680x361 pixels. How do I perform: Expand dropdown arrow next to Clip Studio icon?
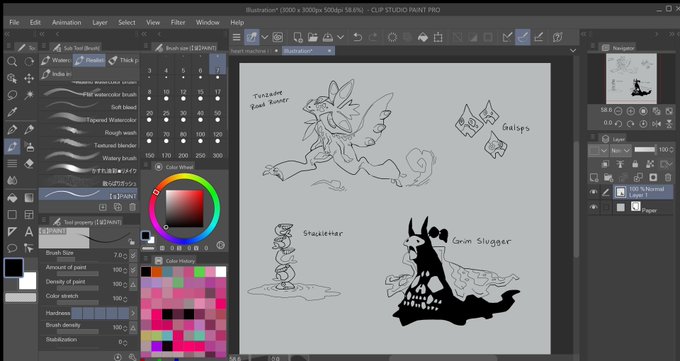pos(264,38)
